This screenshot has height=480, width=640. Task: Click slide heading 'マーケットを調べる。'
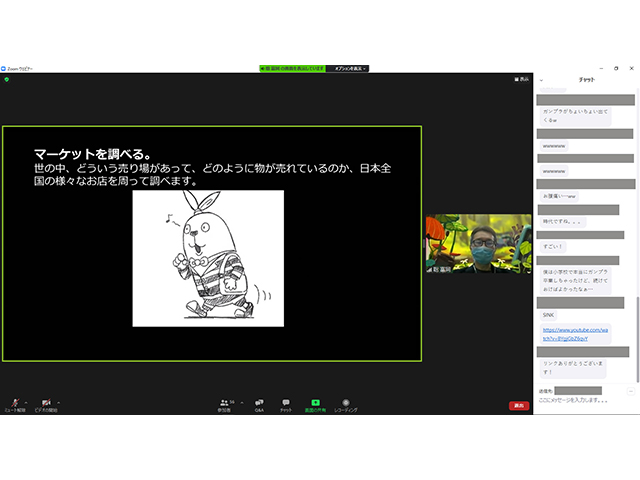click(93, 154)
